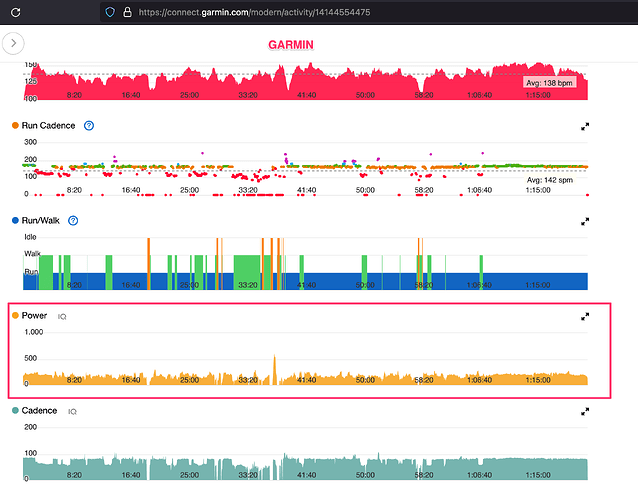638x500 pixels.
Task: Click the Avg: 142 spm label
Action: pos(548,181)
